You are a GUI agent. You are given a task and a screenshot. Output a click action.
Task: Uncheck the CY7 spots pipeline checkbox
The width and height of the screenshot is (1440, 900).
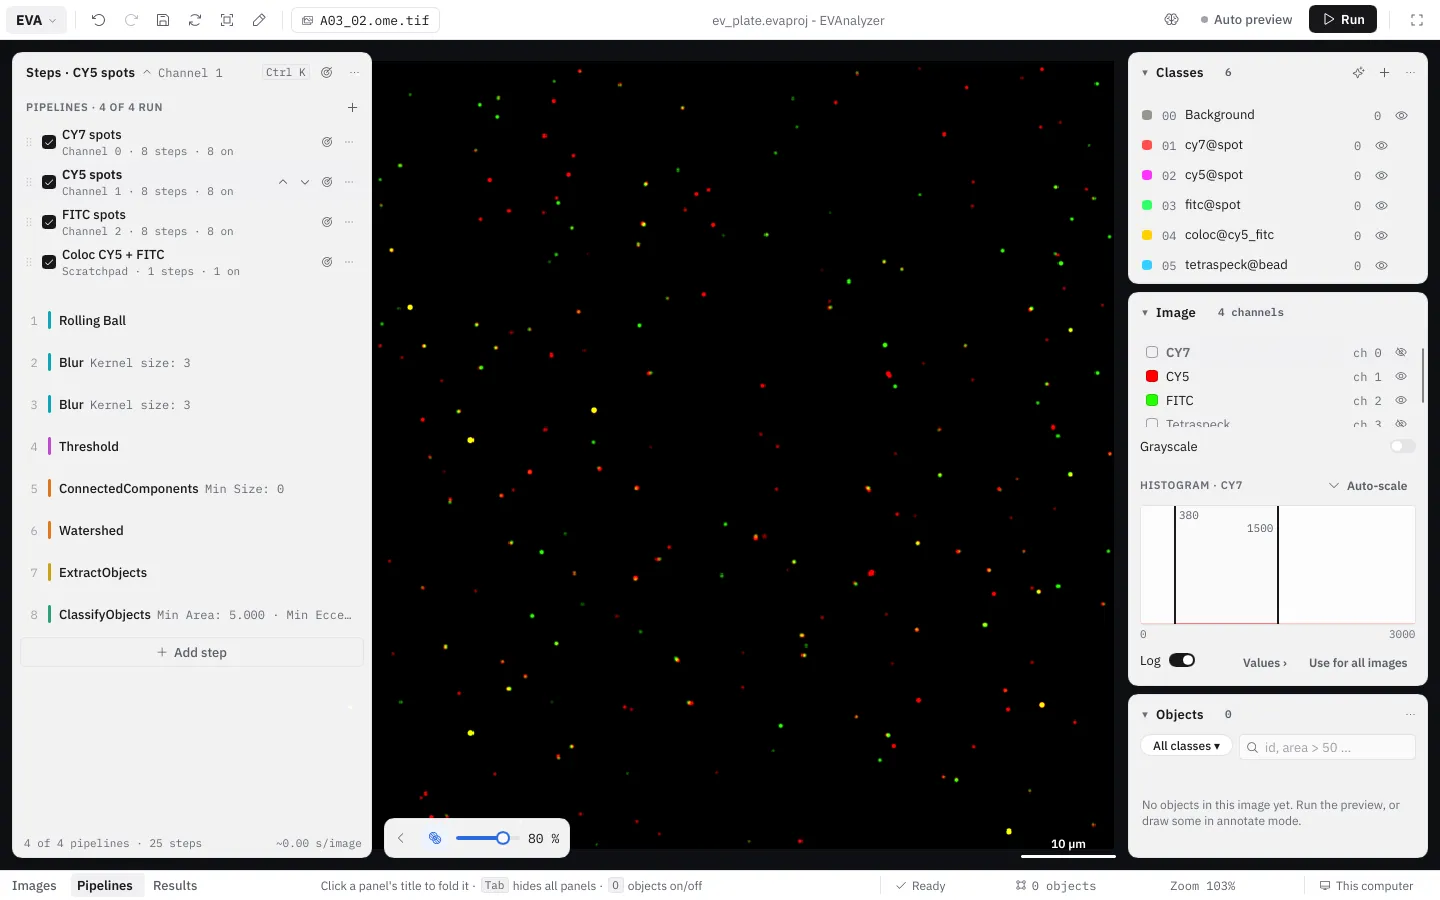pos(49,142)
